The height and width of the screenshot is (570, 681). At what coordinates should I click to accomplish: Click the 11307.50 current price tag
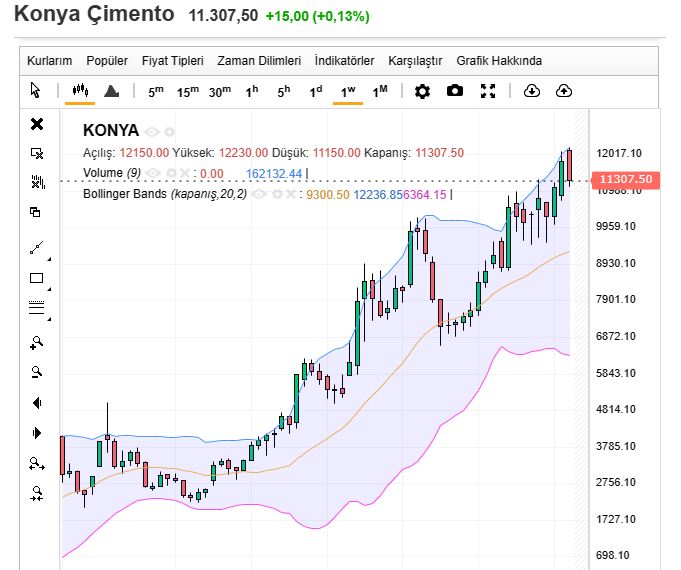[x=625, y=179]
